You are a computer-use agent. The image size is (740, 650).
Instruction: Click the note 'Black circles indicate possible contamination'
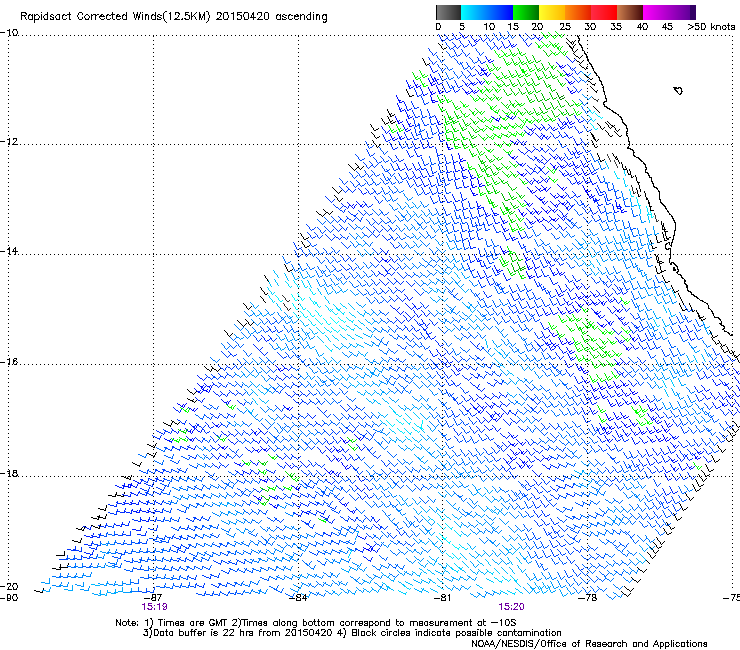click(456, 633)
